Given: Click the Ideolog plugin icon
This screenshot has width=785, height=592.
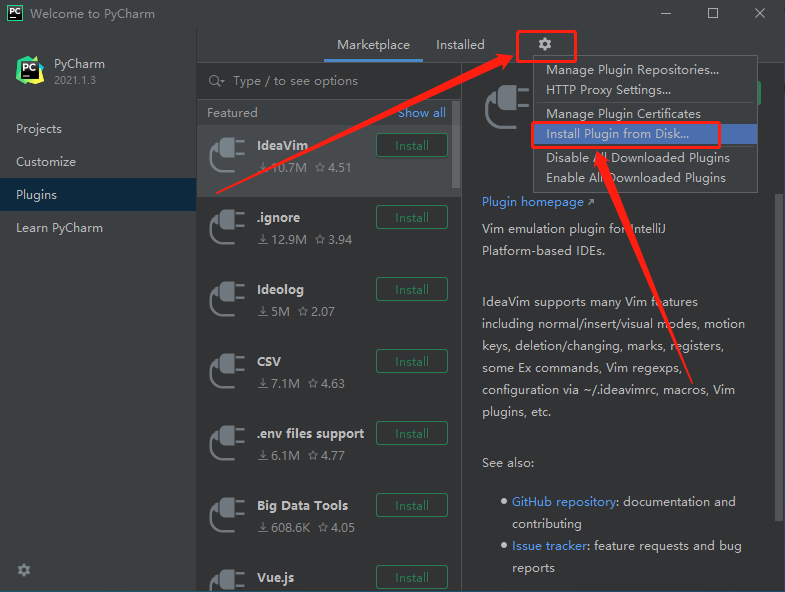Looking at the screenshot, I should (x=227, y=299).
